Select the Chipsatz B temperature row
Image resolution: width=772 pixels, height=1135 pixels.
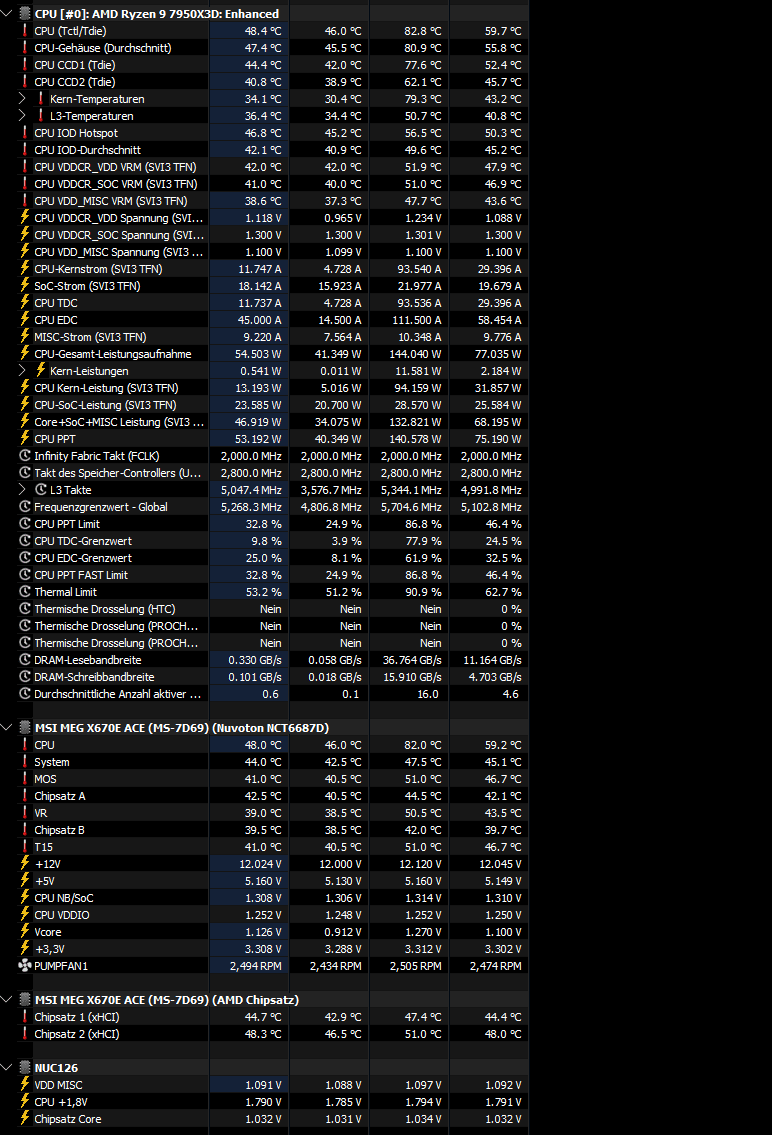click(272, 830)
